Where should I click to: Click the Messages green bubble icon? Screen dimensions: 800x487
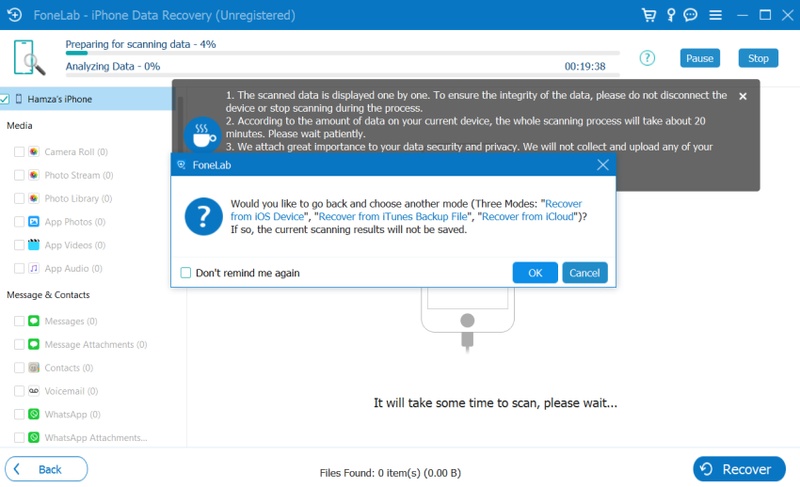(x=34, y=321)
